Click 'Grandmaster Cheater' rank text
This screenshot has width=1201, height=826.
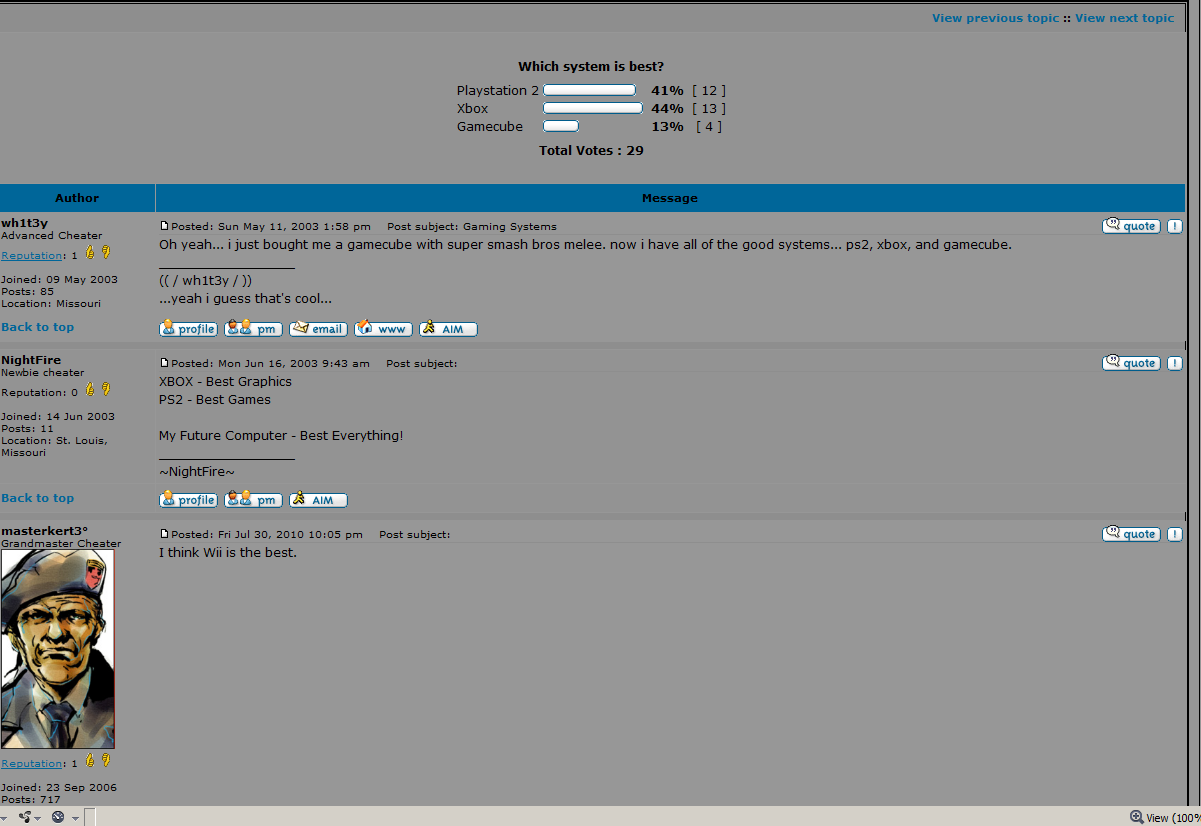click(x=61, y=544)
